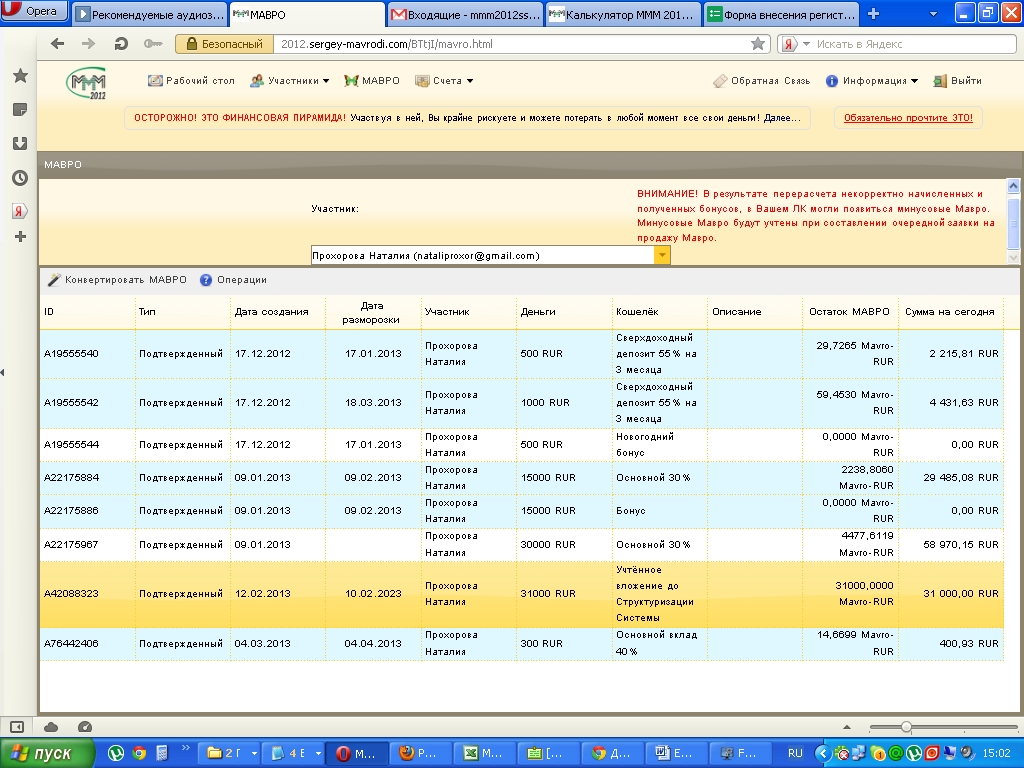
Task: Toggle the panels button in the status bar
Action: click(17, 727)
